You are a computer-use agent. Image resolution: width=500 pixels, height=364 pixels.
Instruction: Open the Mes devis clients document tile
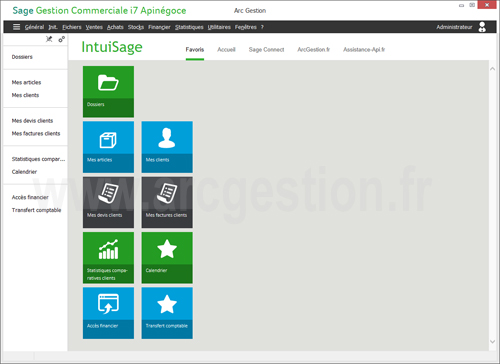click(x=108, y=202)
